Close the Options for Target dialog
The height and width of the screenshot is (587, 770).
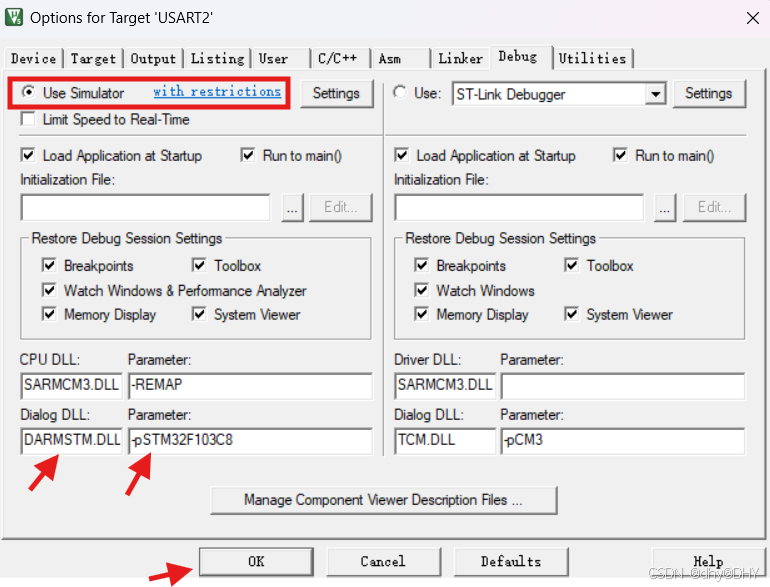coord(752,18)
